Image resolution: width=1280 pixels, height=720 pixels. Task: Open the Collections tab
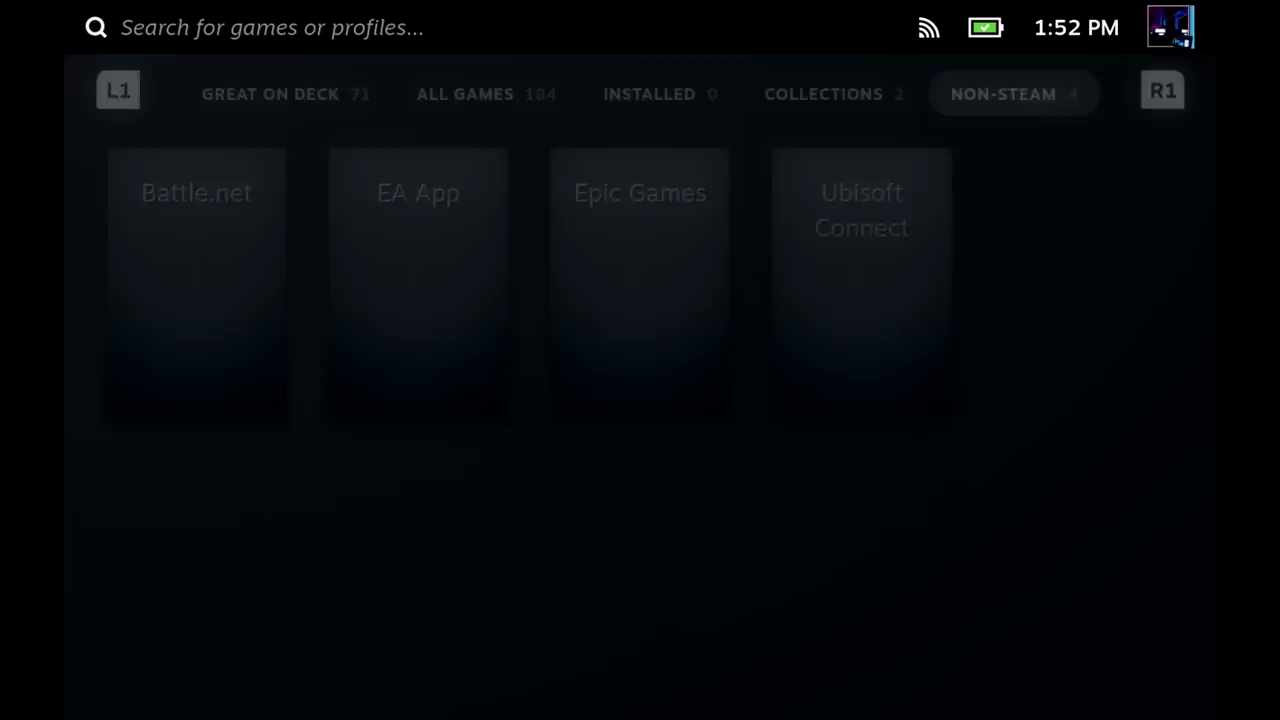[834, 94]
